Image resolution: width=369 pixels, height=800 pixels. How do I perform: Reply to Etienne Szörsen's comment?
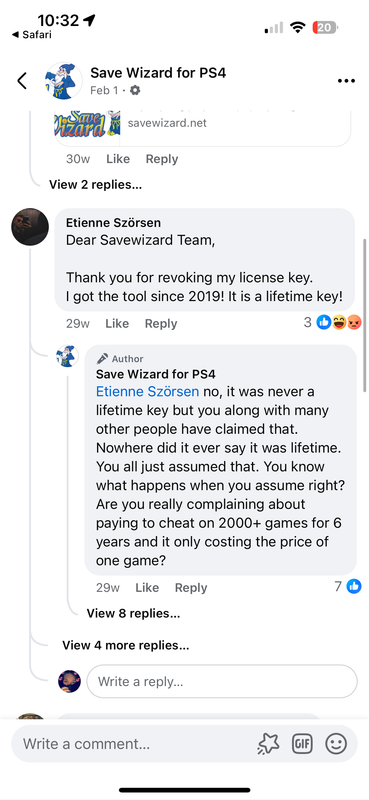pyautogui.click(x=161, y=323)
